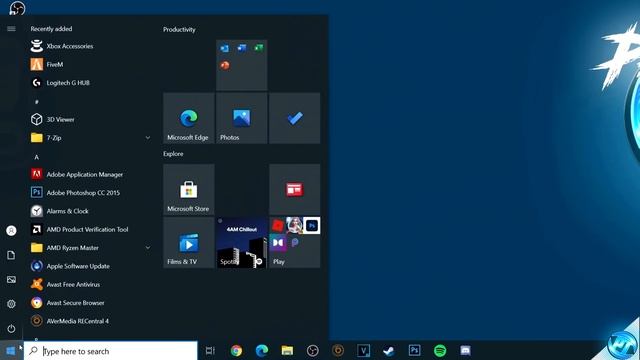
Task: Open the AMD Ryzen Master folder entry
Action: coord(90,248)
